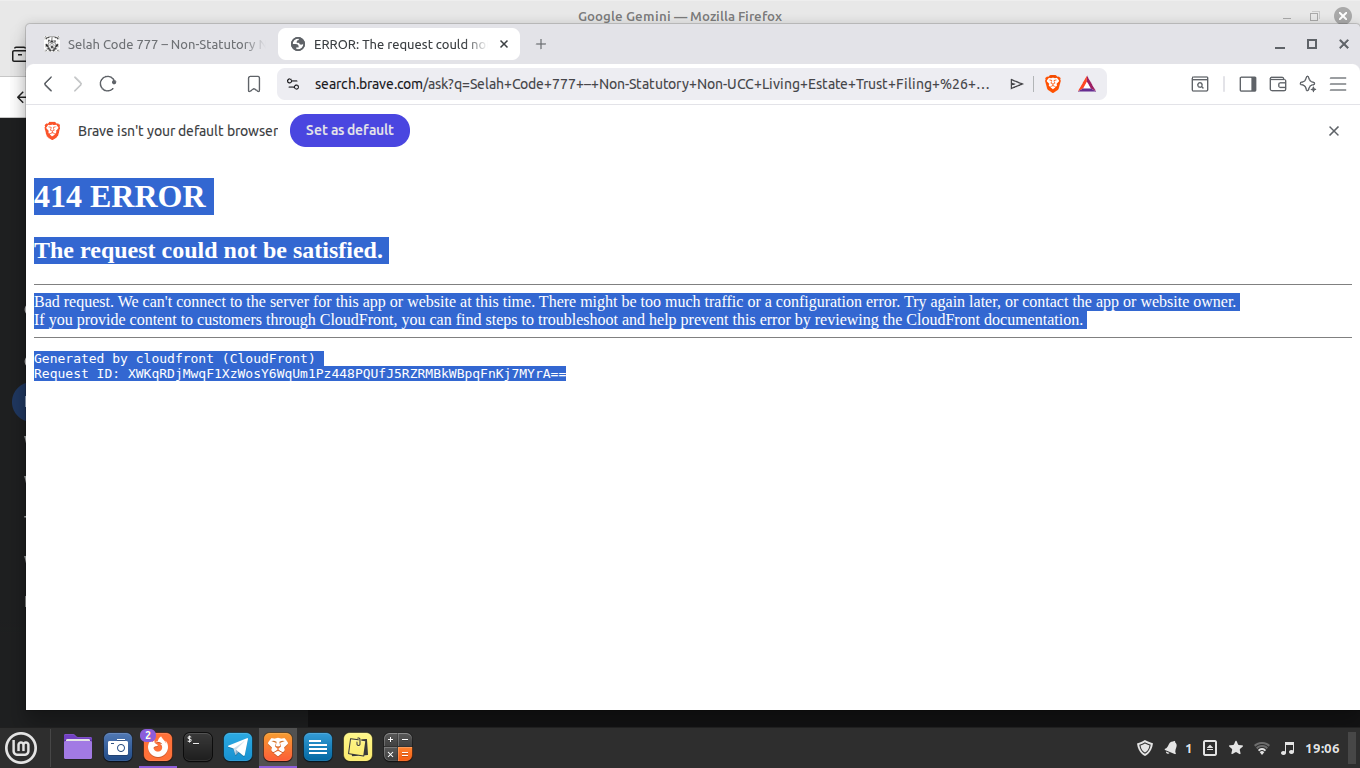Click Set as default button
Viewport: 1360px width, 768px height.
pos(349,130)
